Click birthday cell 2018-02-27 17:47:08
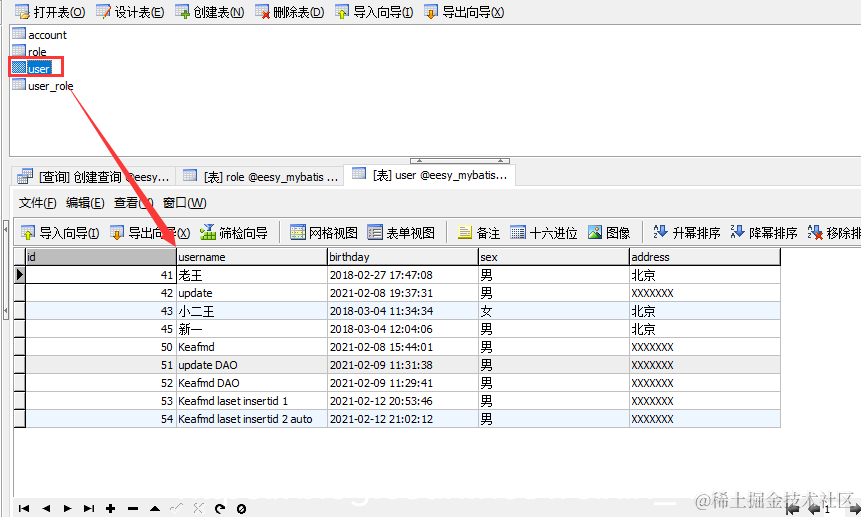This screenshot has height=517, width=861. pos(402,275)
